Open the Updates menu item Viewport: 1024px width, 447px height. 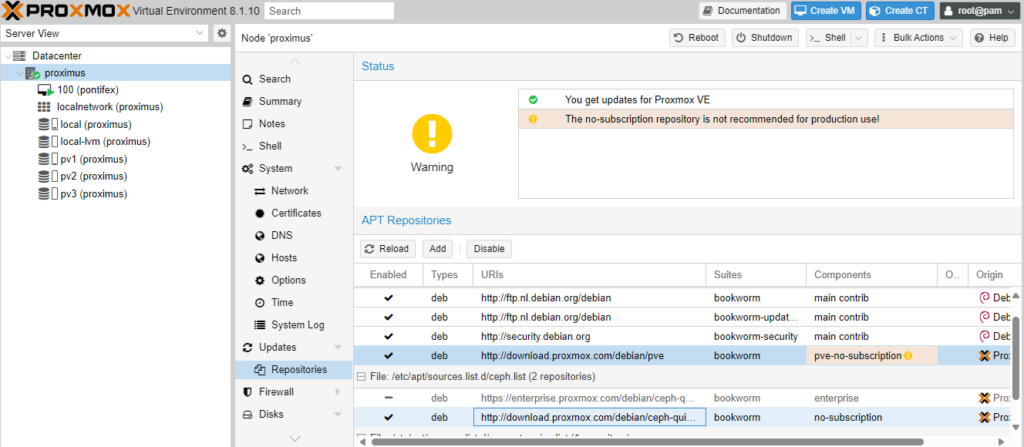click(293, 347)
